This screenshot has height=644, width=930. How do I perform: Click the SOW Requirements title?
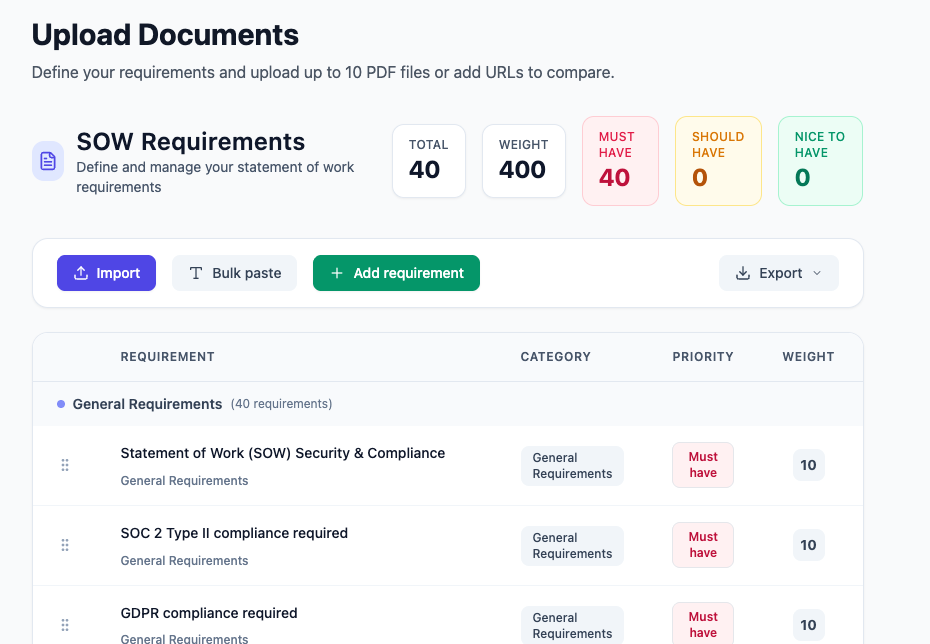tap(190, 142)
